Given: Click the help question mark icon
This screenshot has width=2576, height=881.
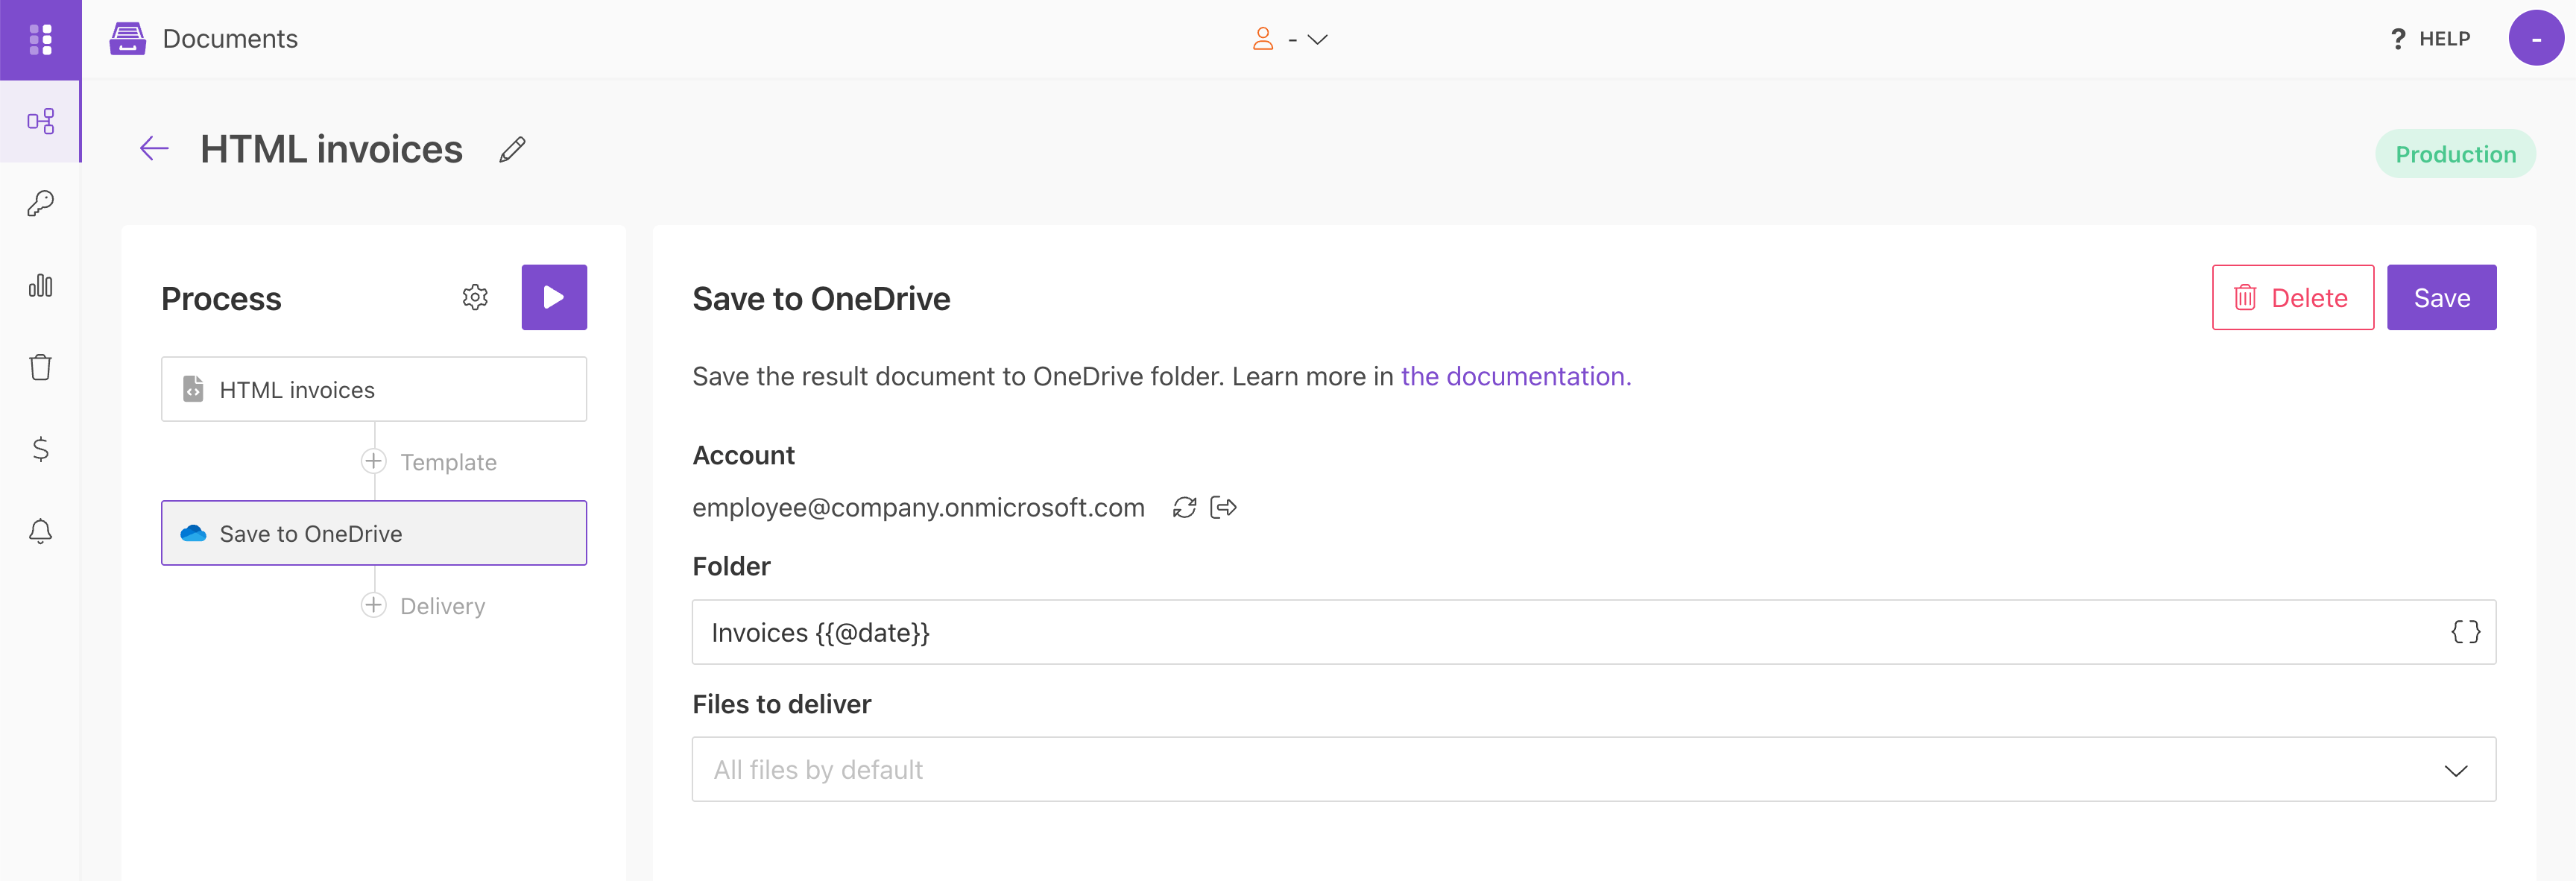Looking at the screenshot, I should click(x=2397, y=39).
